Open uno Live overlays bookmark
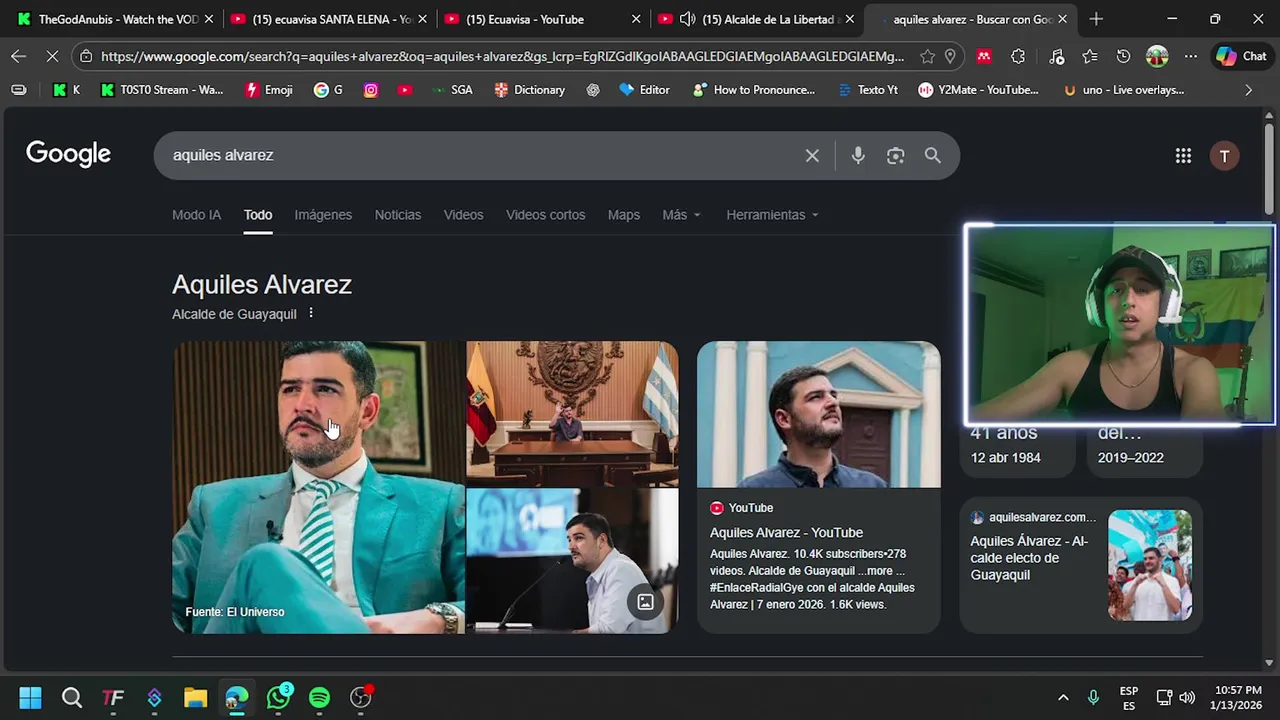1280x720 pixels. click(x=1124, y=90)
